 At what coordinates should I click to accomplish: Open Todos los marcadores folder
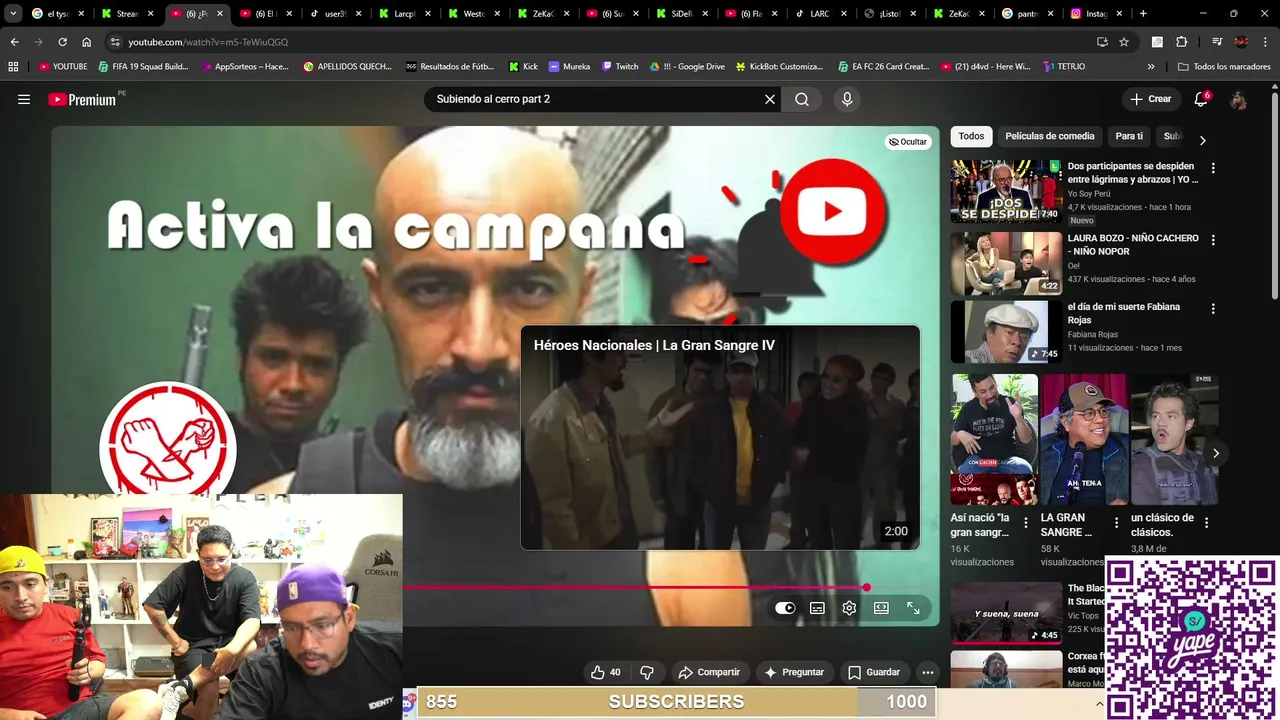pos(1224,67)
